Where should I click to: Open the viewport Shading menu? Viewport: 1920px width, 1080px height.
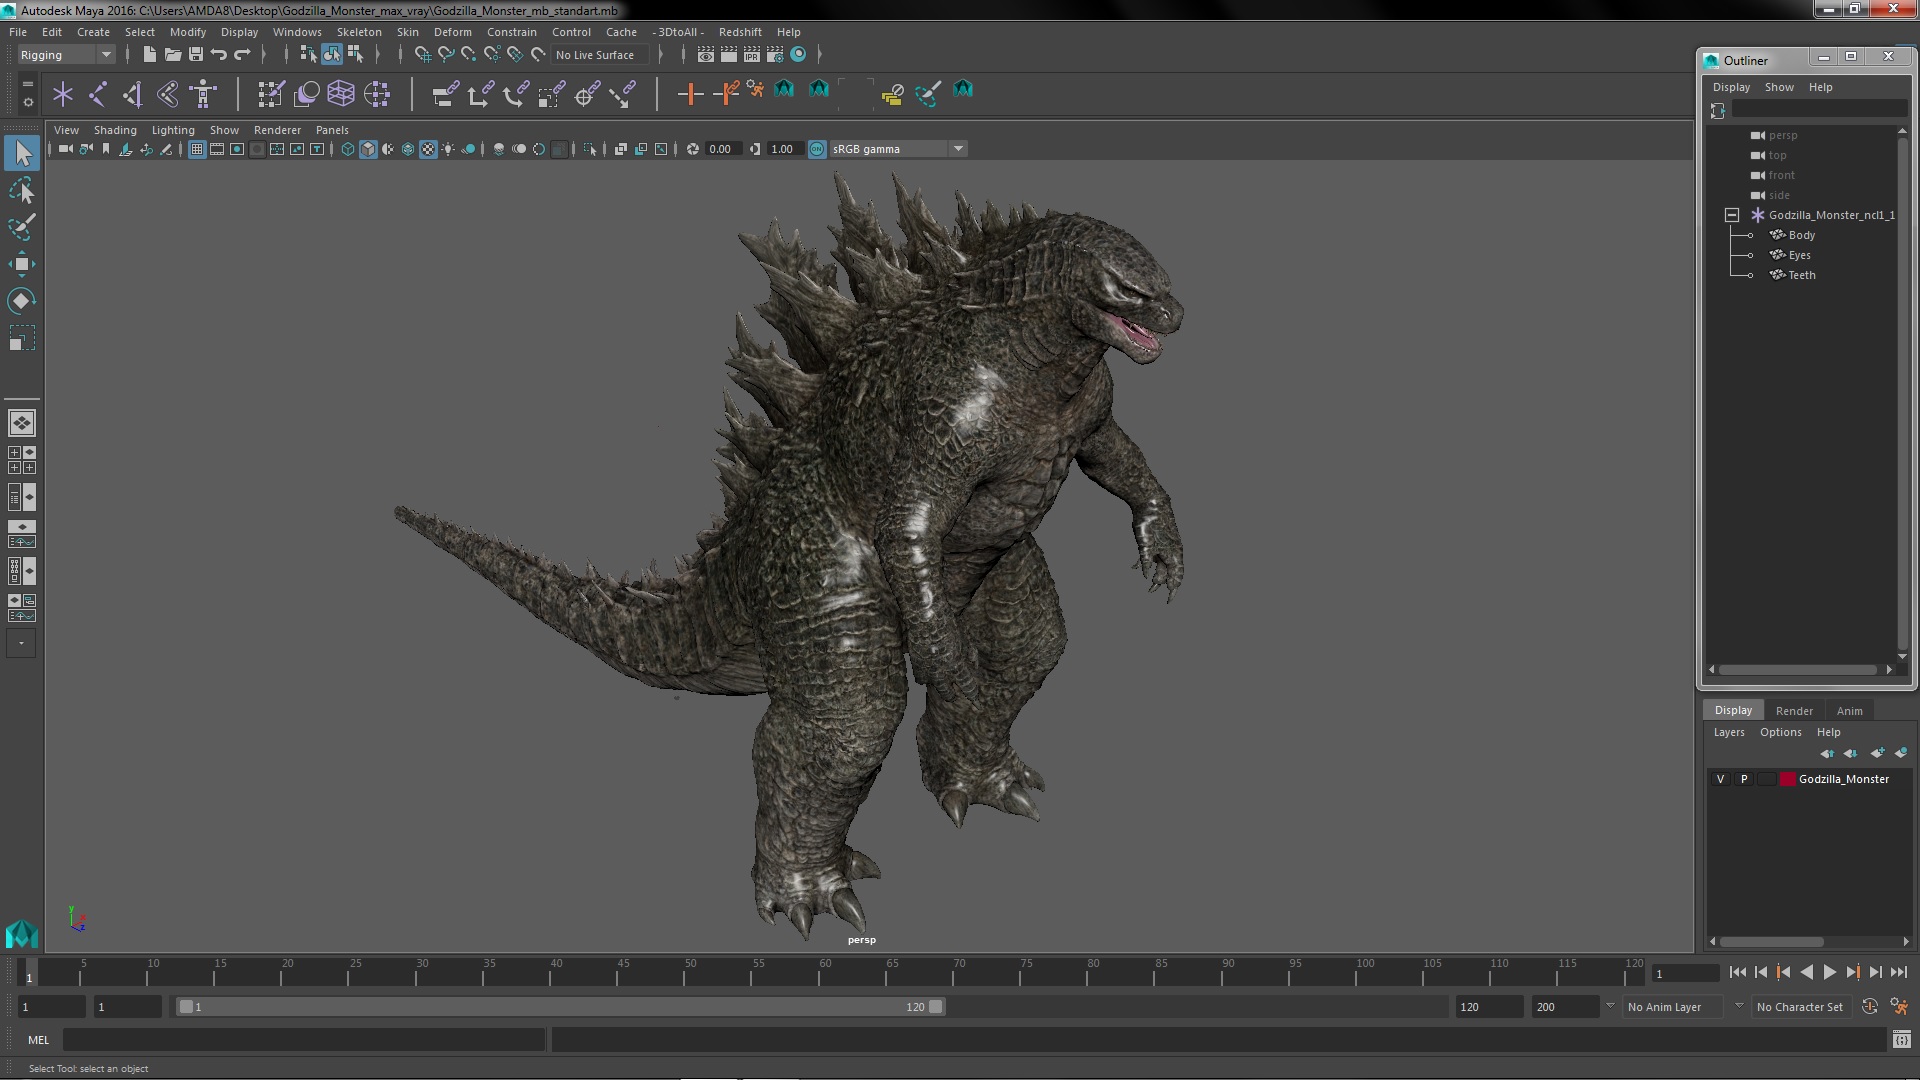(x=115, y=130)
